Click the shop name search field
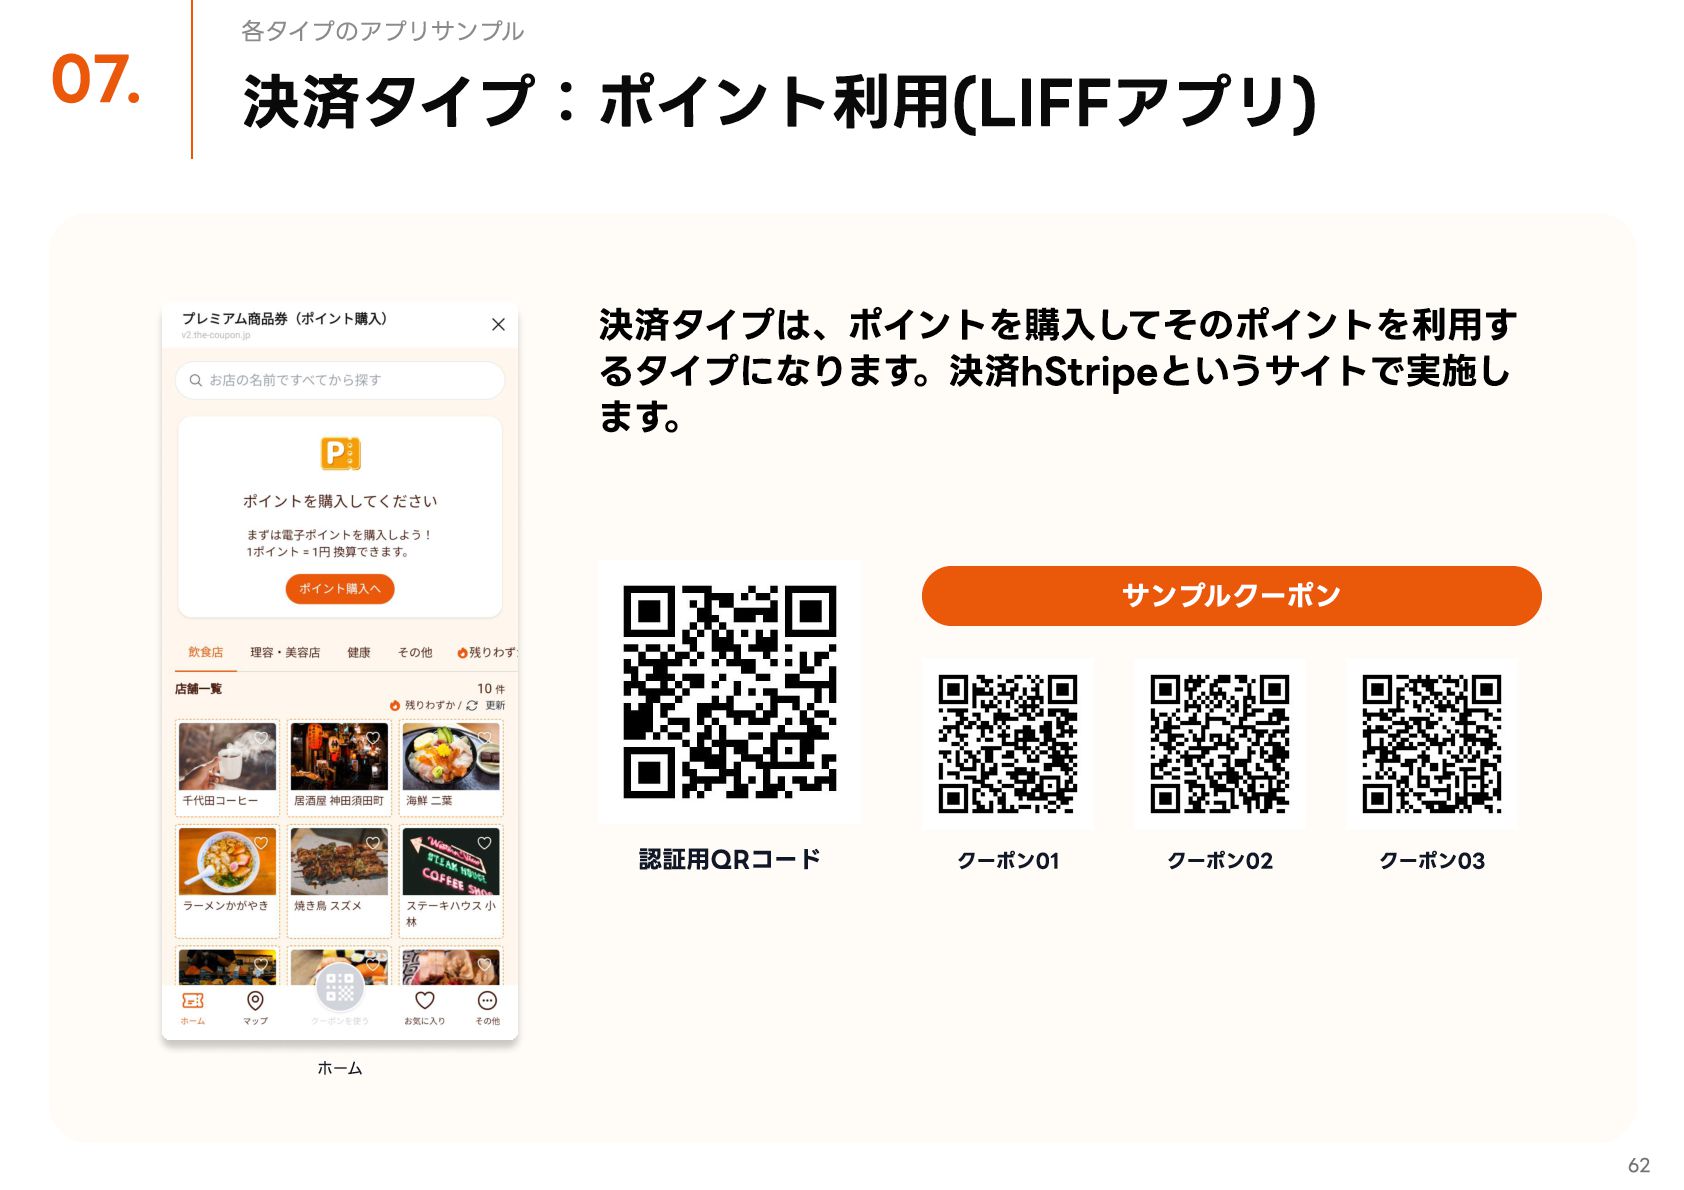The width and height of the screenshot is (1684, 1190). coord(340,380)
